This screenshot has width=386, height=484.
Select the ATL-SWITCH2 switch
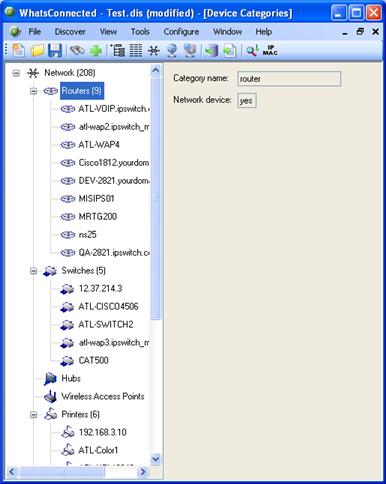(x=106, y=325)
